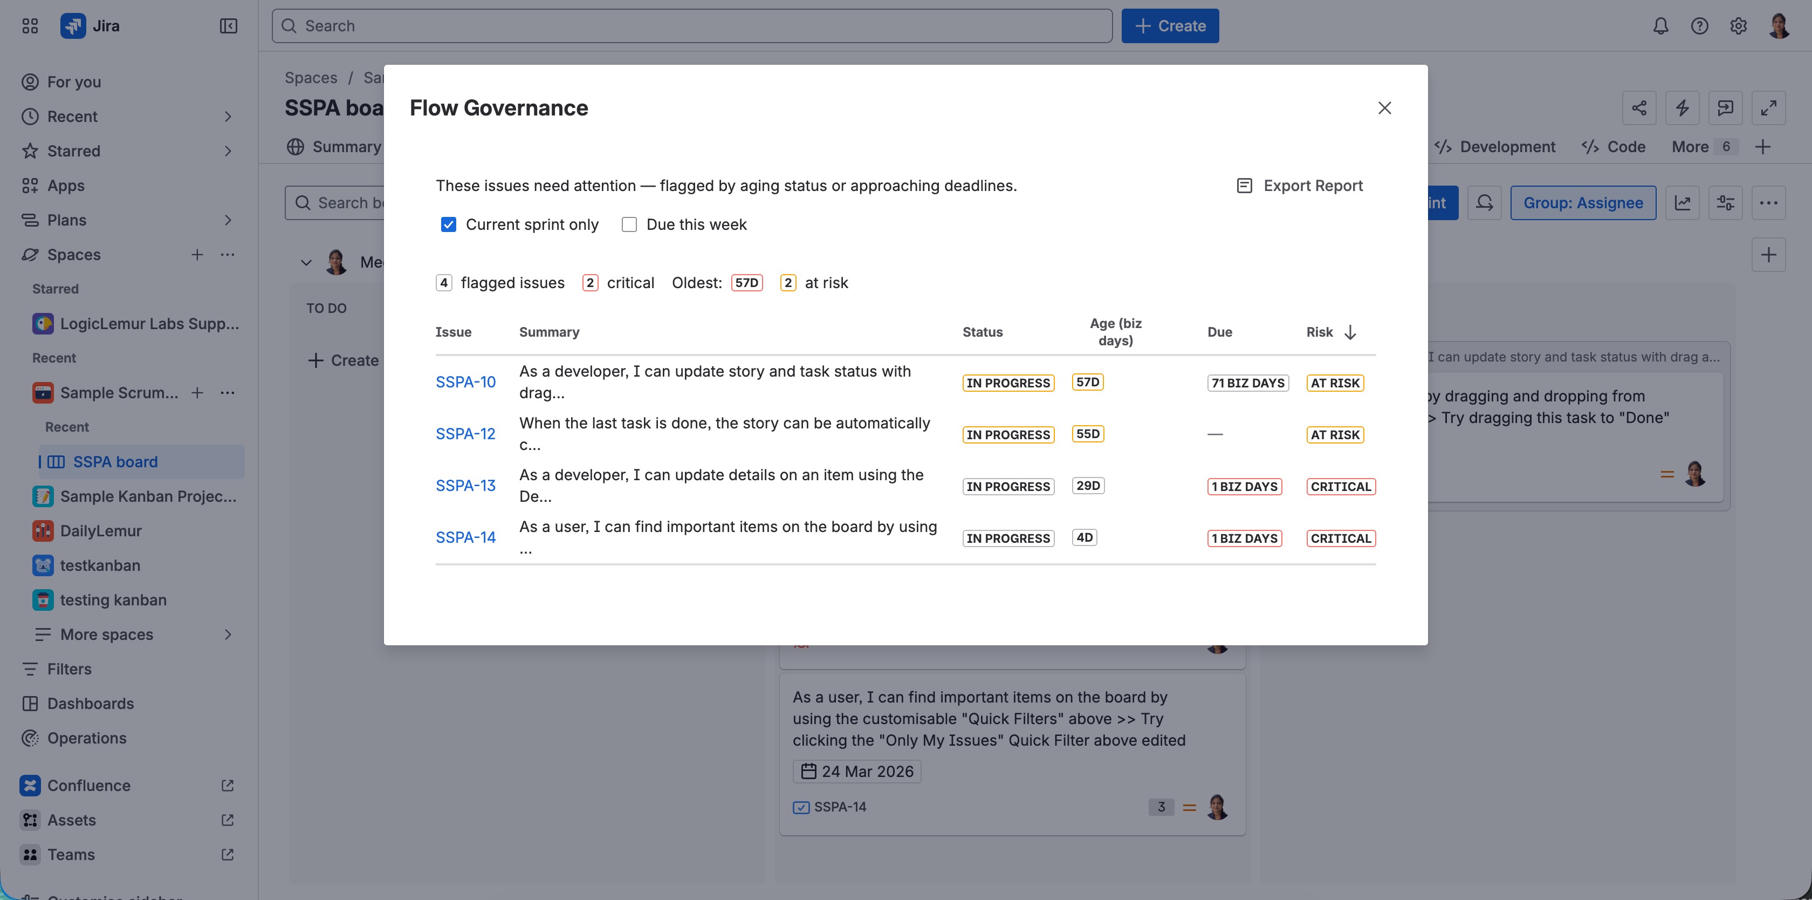1812x900 pixels.
Task: Click the board share icon
Action: (1639, 108)
